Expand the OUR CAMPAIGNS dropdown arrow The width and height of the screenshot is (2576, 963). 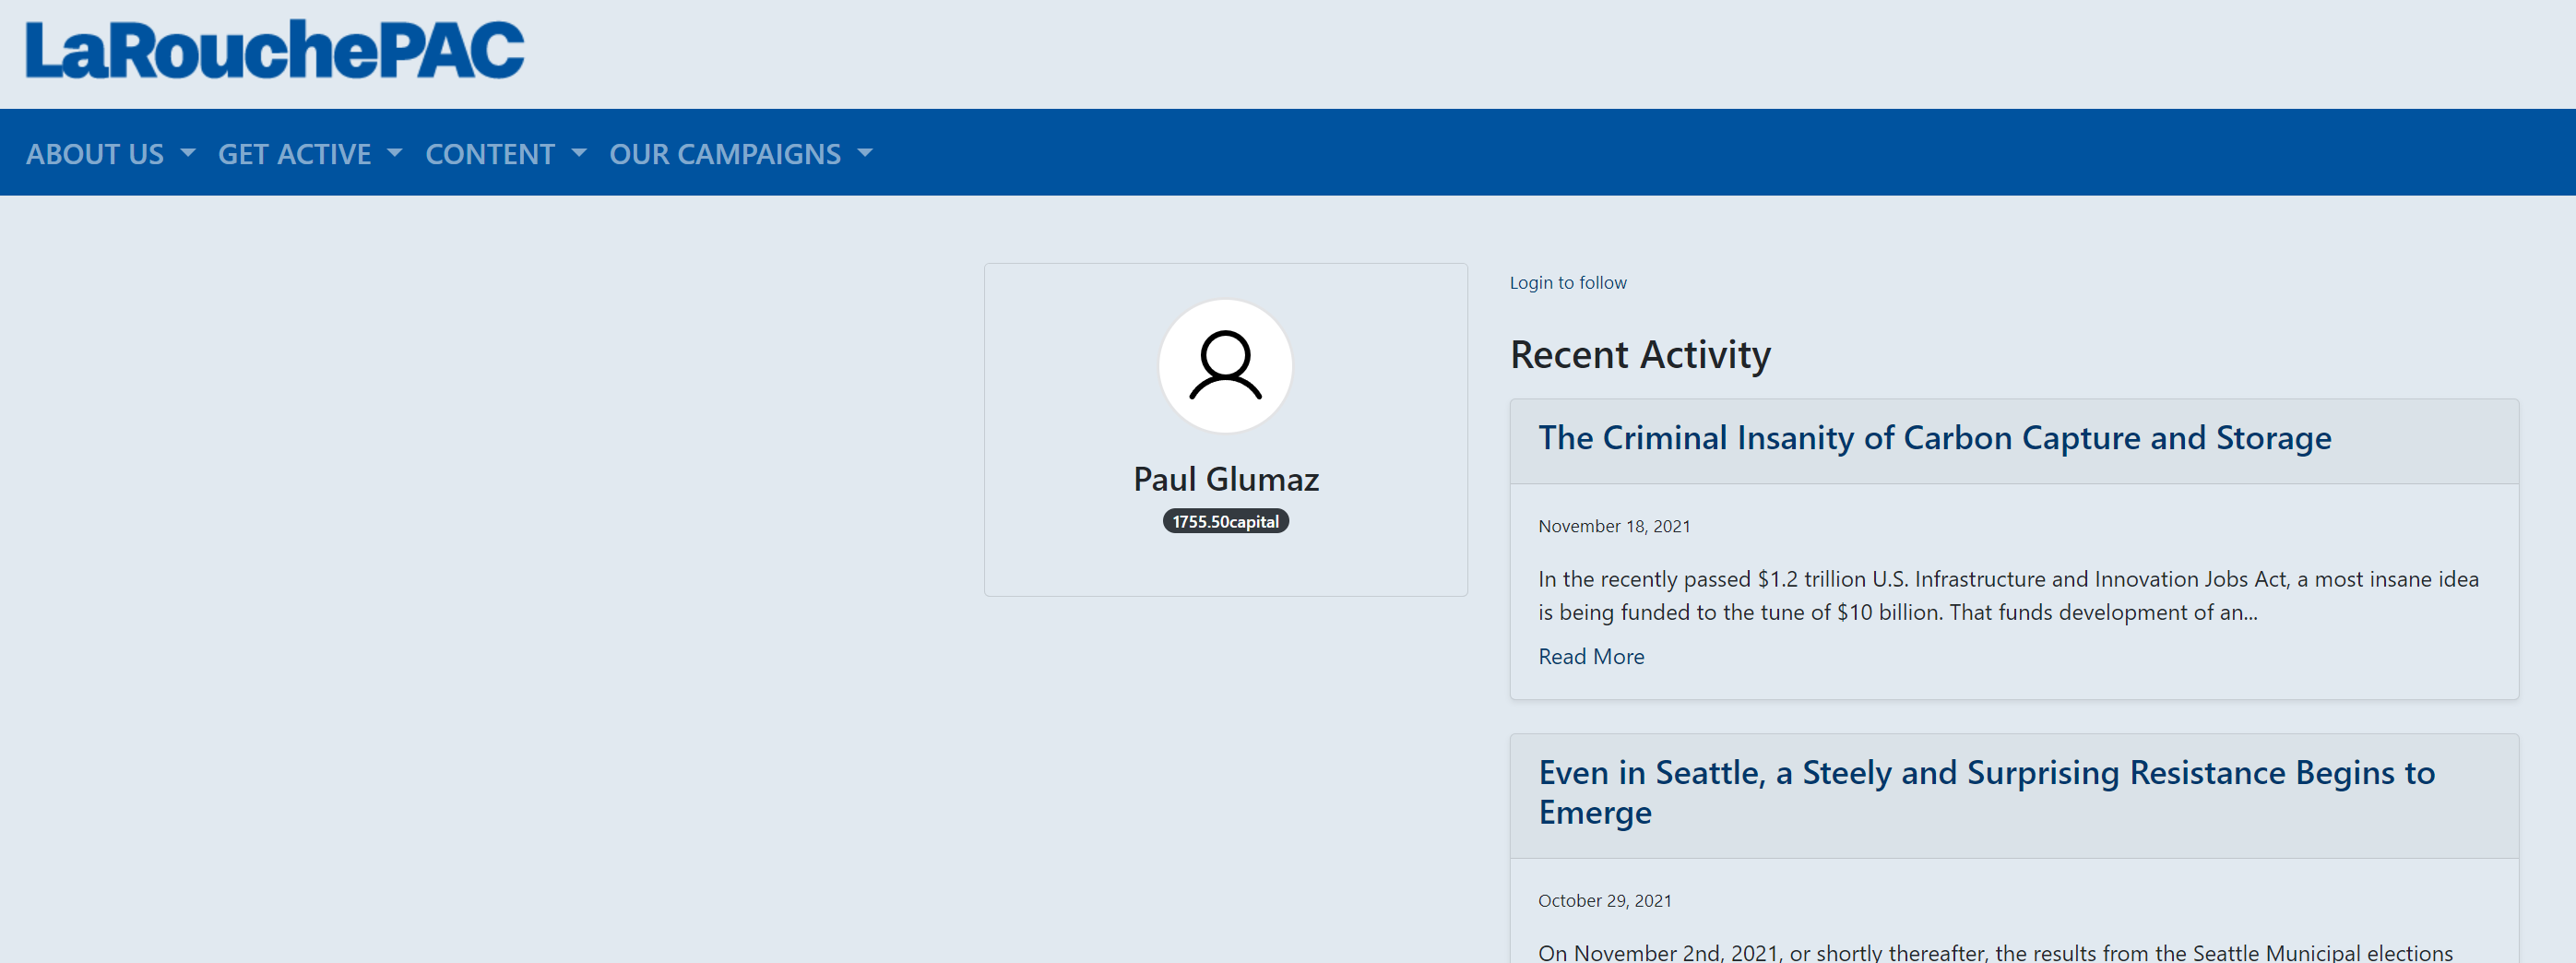pyautogui.click(x=866, y=154)
